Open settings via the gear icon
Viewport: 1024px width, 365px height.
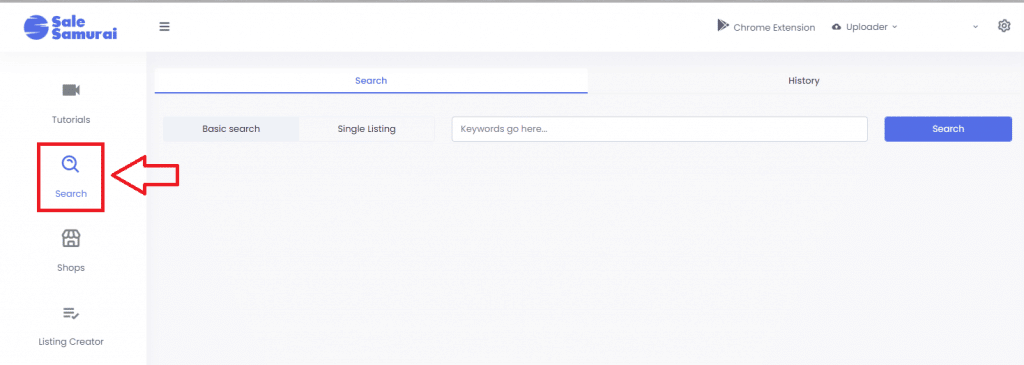[1004, 26]
